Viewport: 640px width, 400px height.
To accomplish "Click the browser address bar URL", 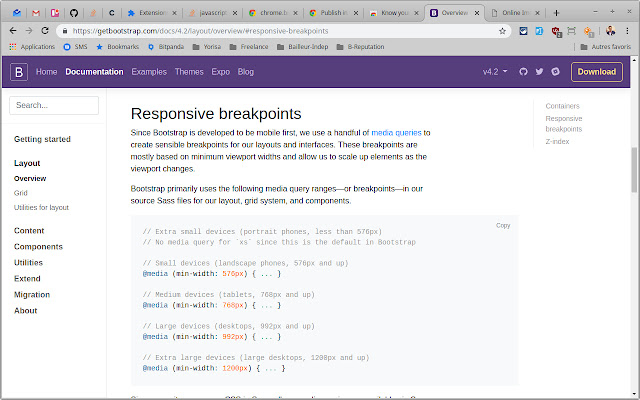I will click(200, 31).
